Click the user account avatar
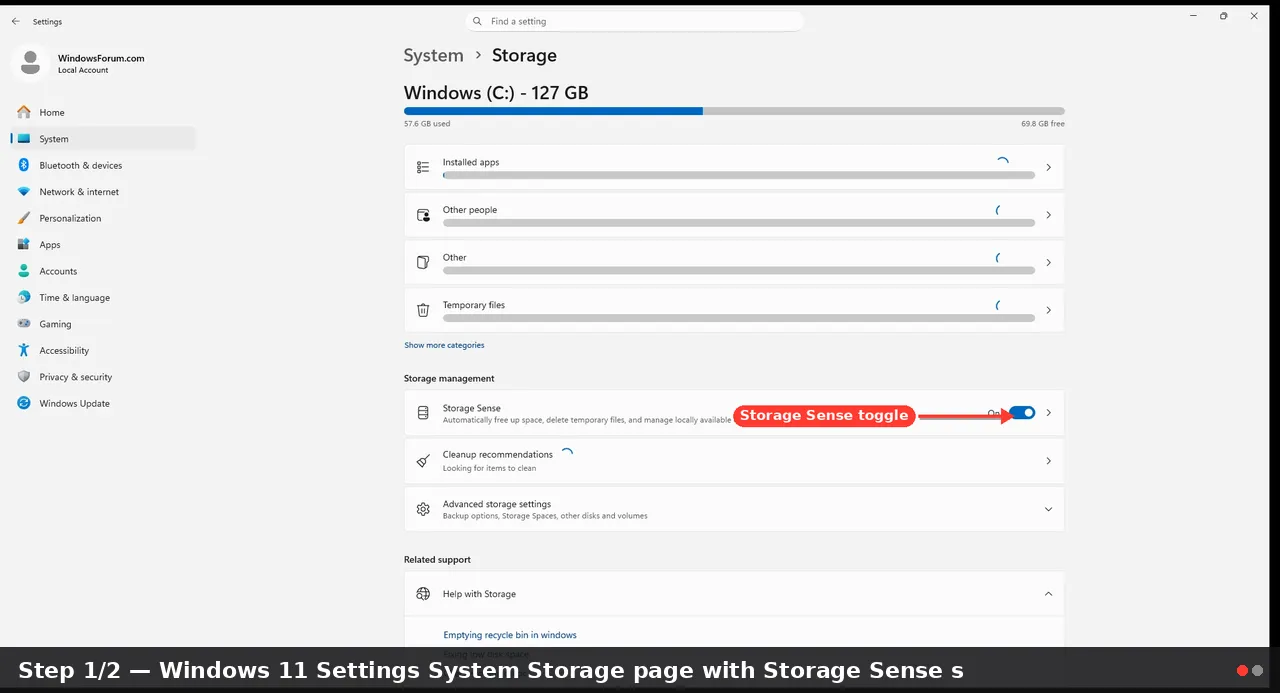Image resolution: width=1280 pixels, height=693 pixels. click(x=30, y=63)
